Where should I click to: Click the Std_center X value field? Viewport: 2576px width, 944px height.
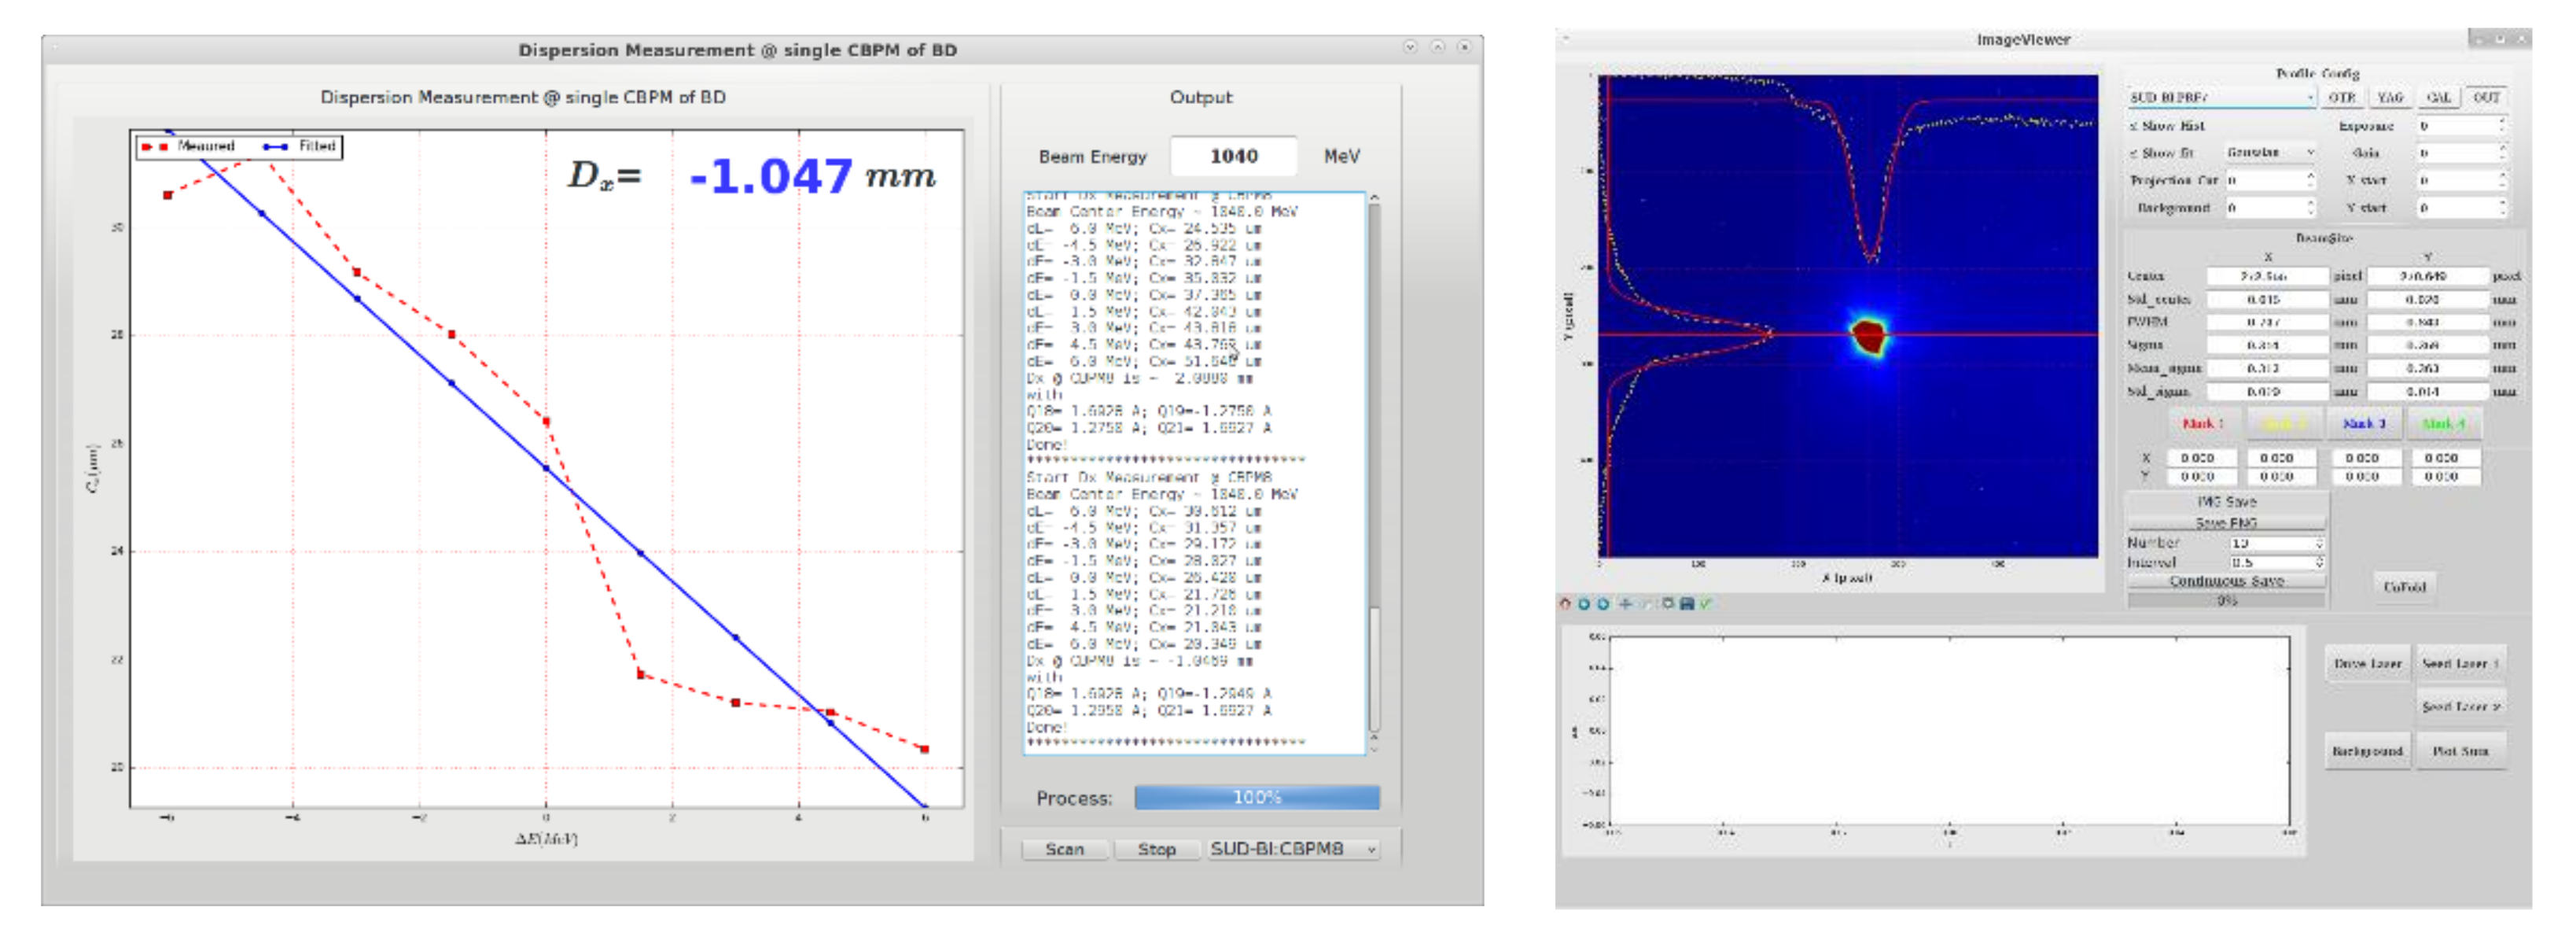point(2268,299)
